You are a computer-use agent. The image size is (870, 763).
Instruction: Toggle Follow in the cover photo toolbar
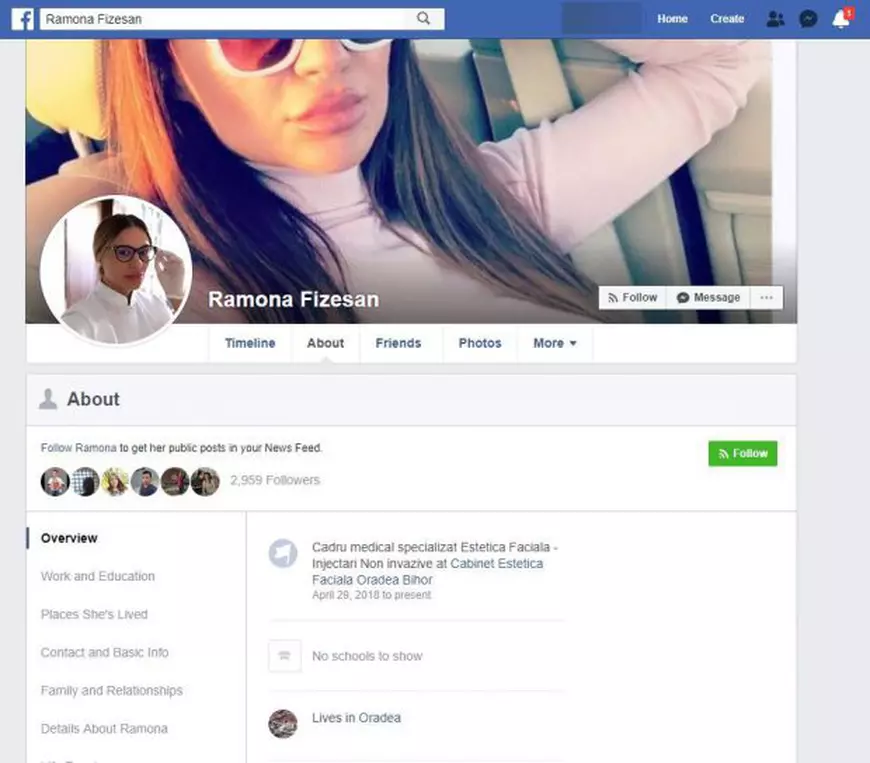tap(631, 297)
